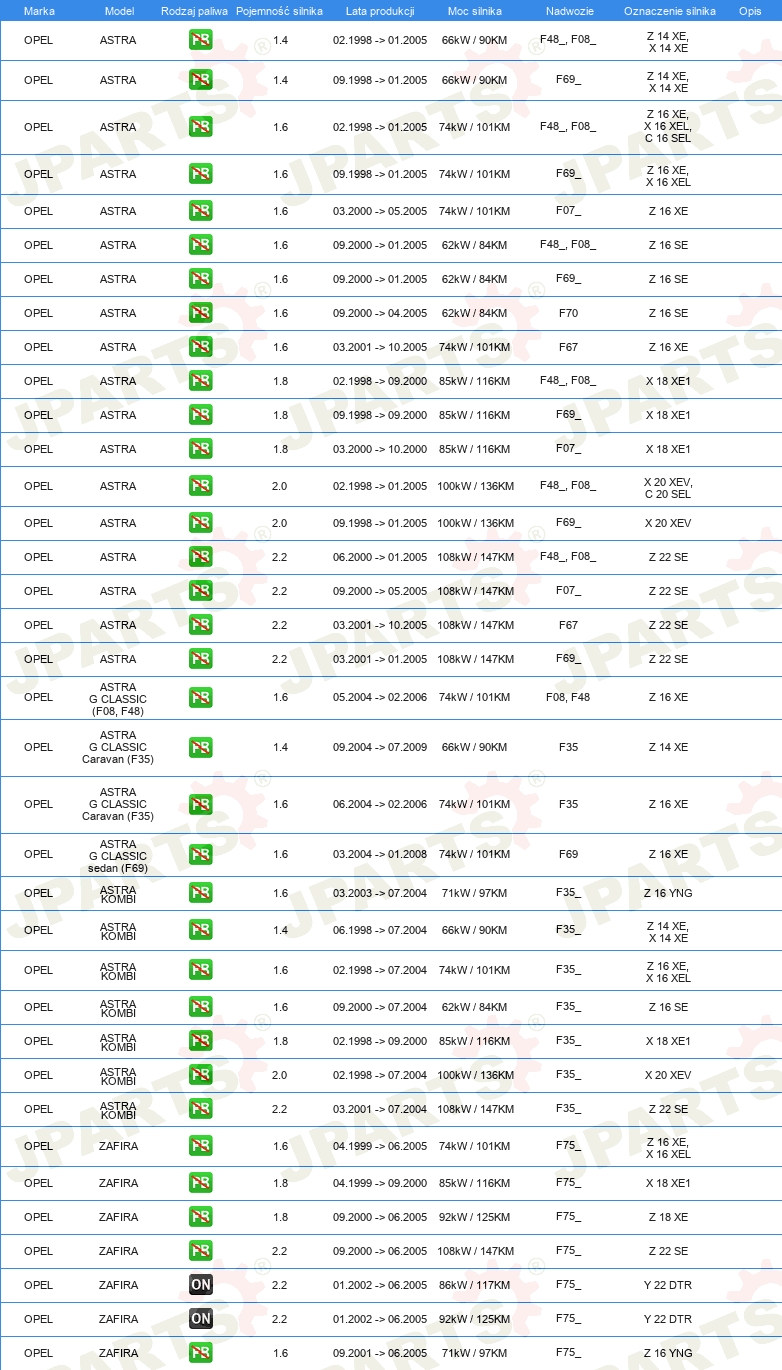Click fuel icon in Astra Kombi Z 16 YNG row

(200, 893)
